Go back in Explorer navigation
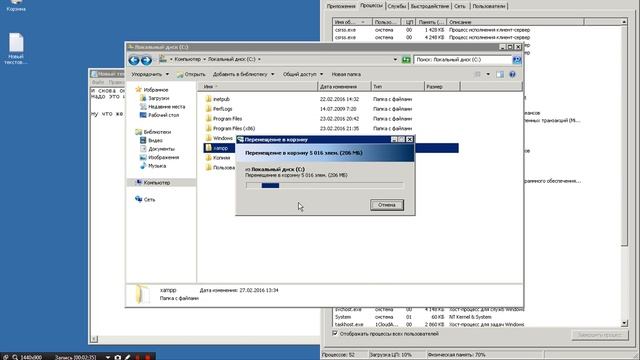The height and width of the screenshot is (360, 640). tap(134, 60)
